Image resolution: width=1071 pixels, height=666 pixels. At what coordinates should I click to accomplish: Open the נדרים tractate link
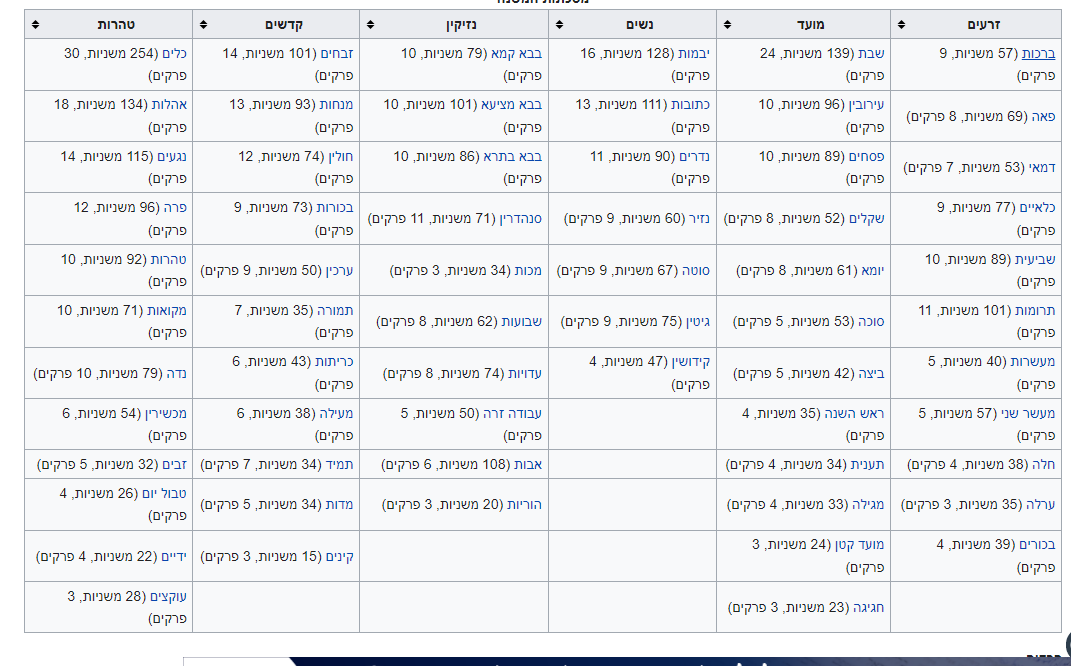click(695, 156)
